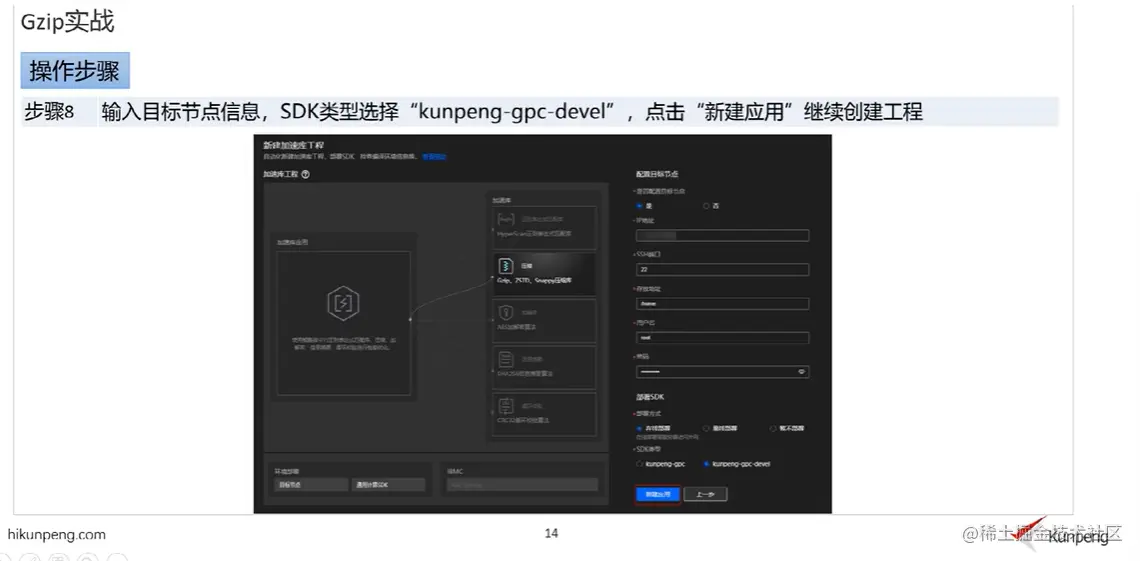
Task: Click the 配置目标节点 section heading
Action: [657, 174]
